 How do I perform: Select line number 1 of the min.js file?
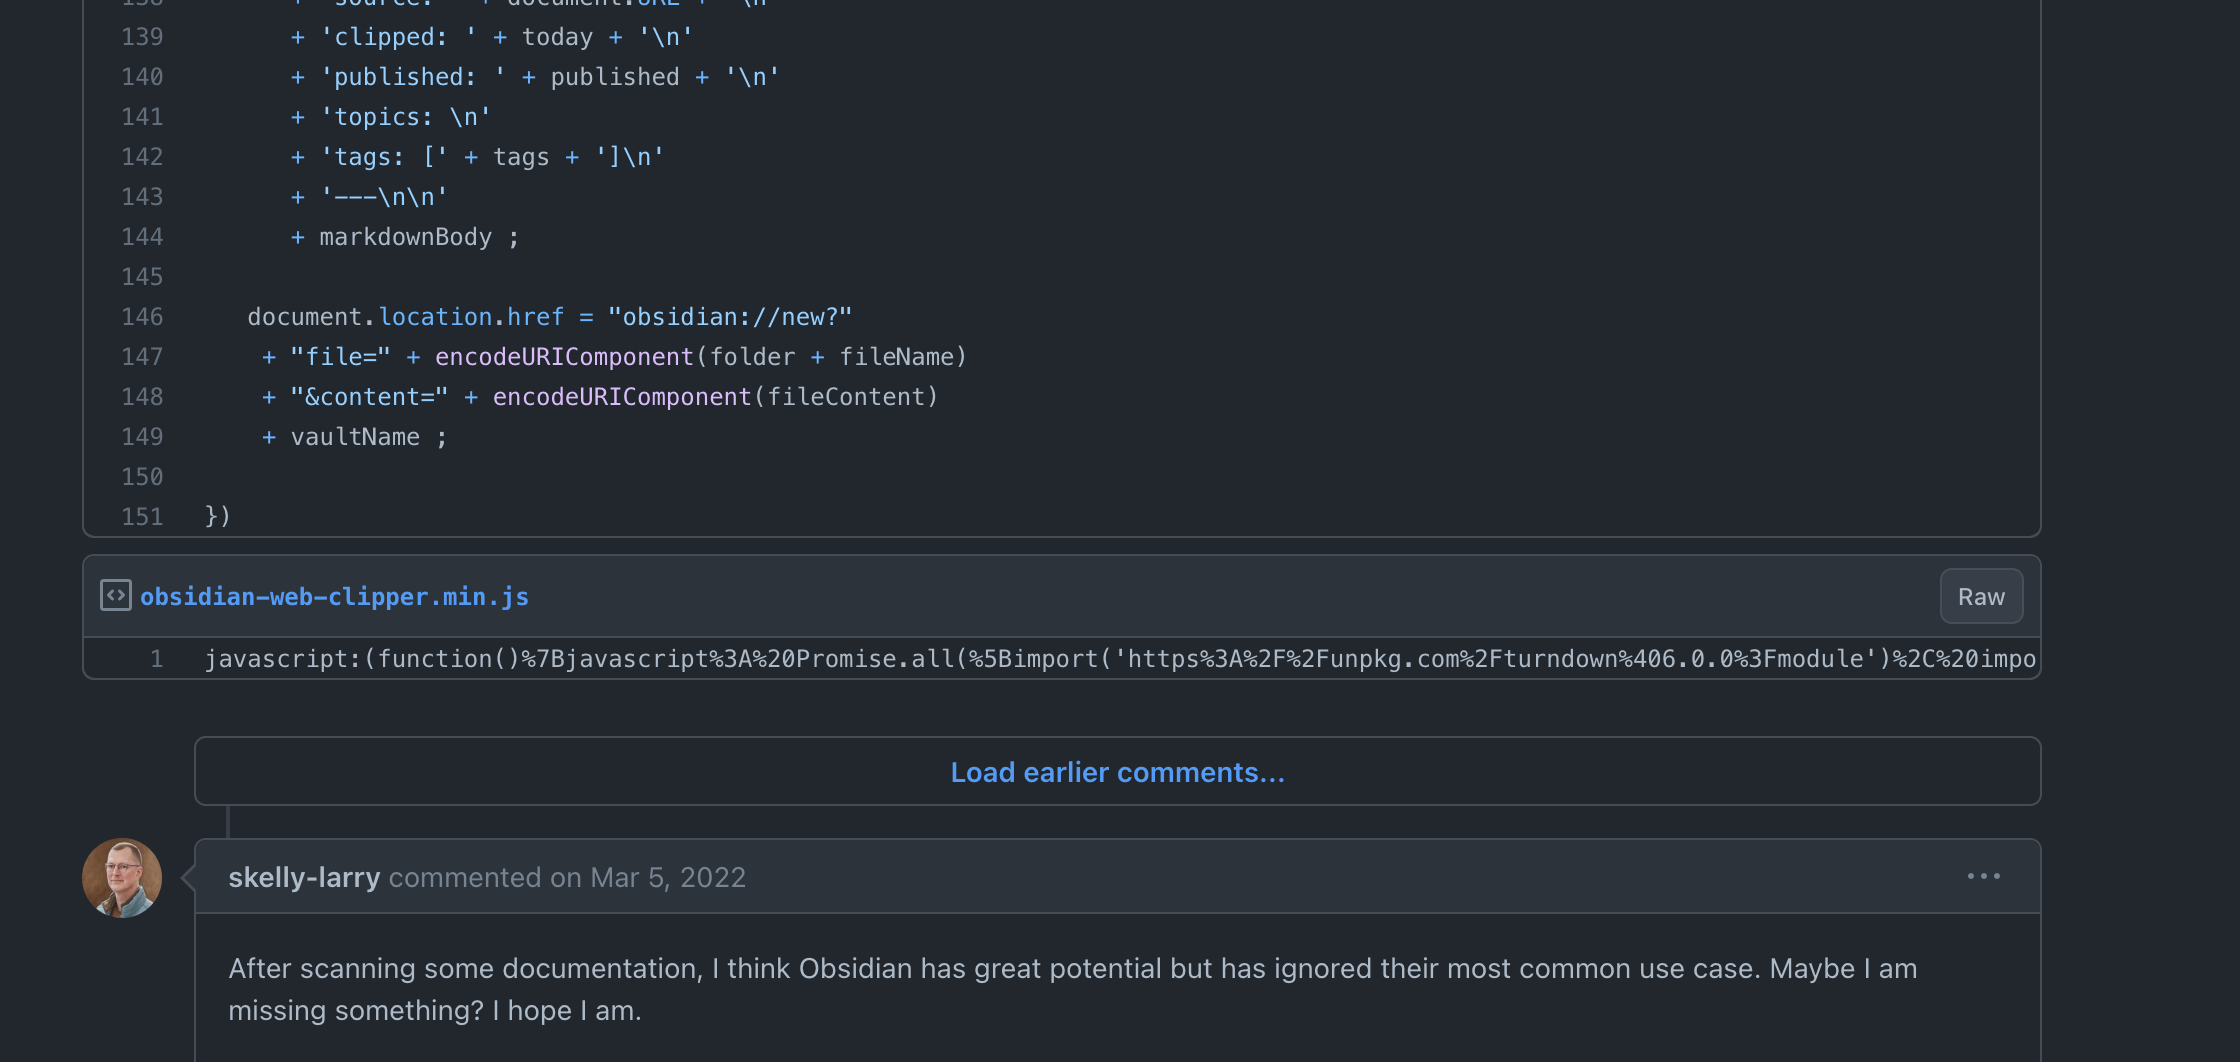pos(156,659)
